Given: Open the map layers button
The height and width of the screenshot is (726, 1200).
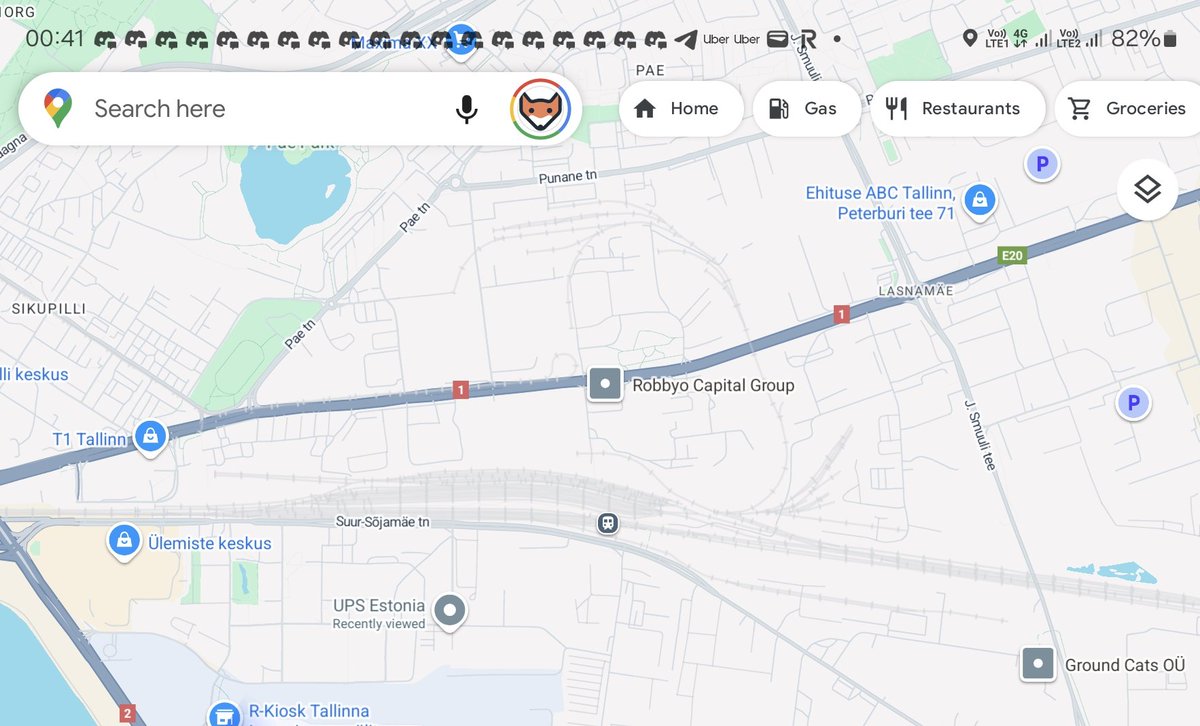Looking at the screenshot, I should pyautogui.click(x=1147, y=189).
